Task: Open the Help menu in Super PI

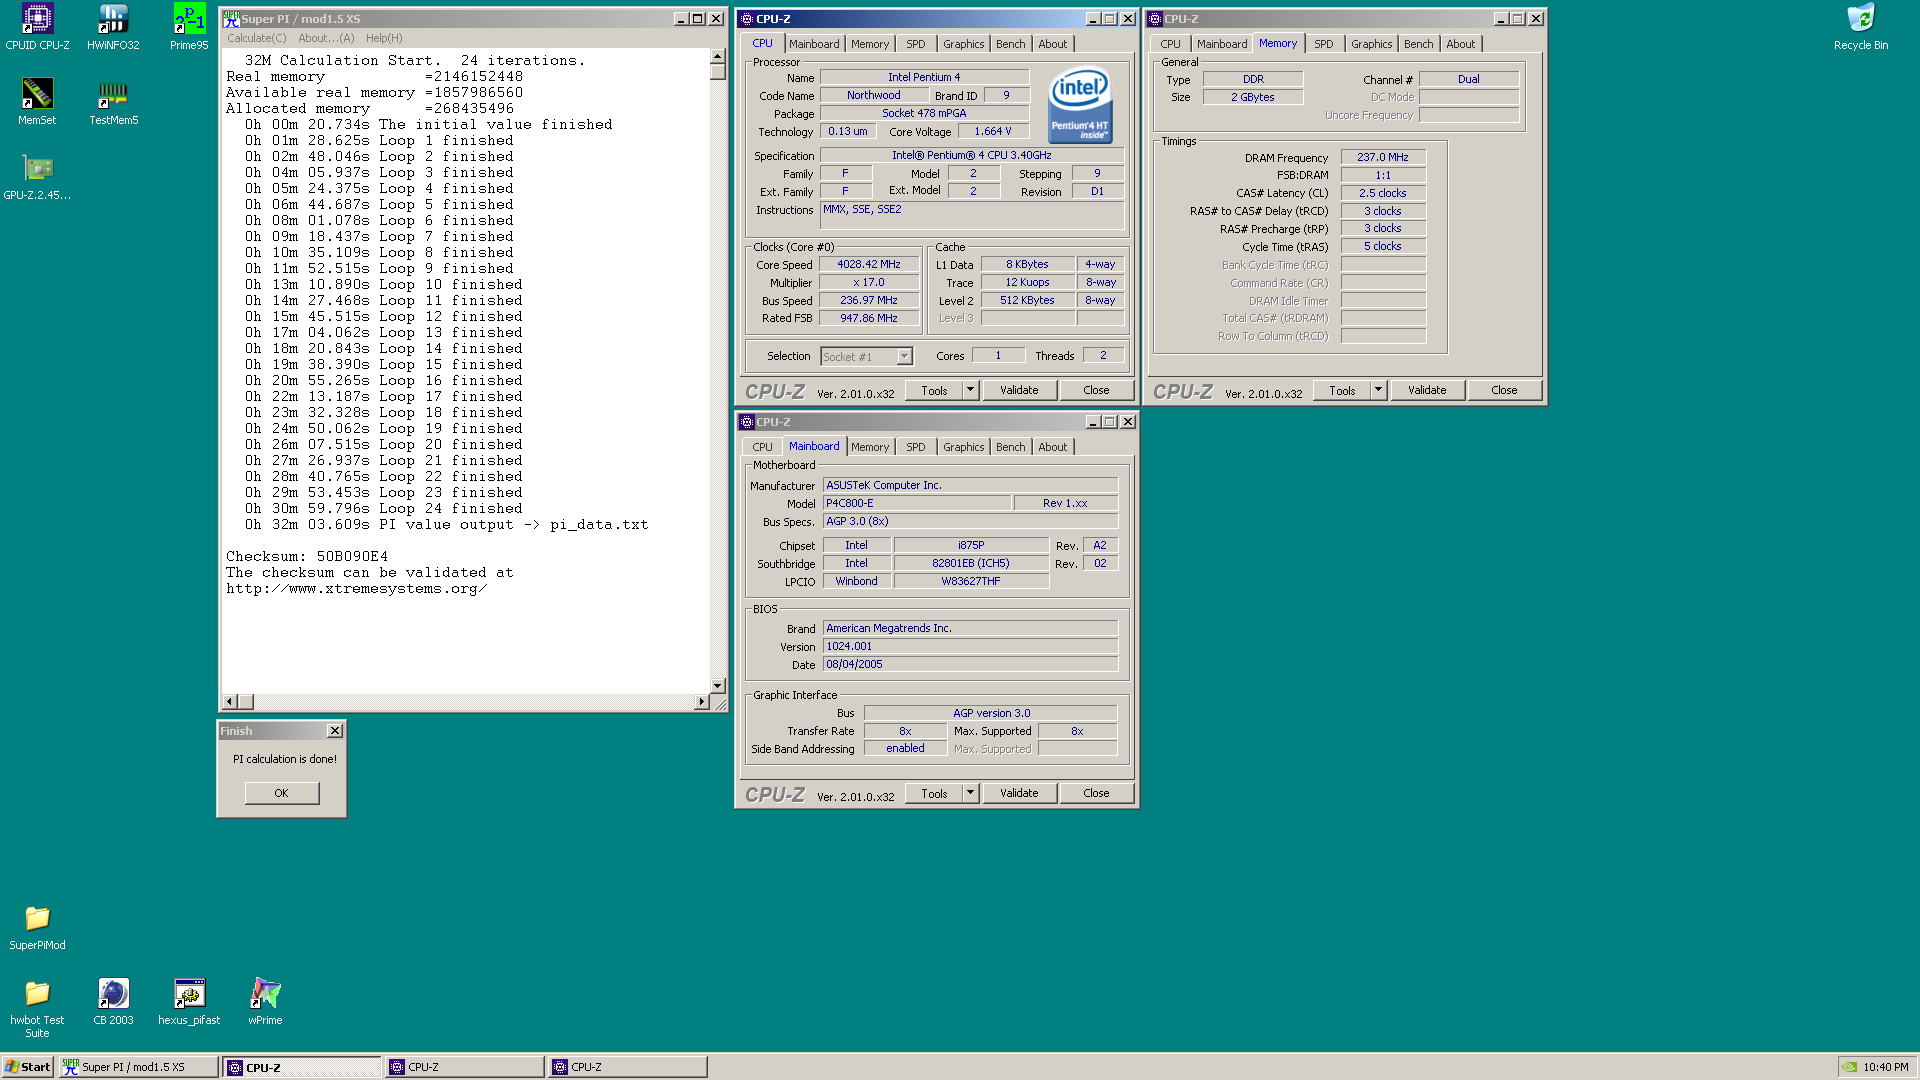Action: pyautogui.click(x=384, y=38)
